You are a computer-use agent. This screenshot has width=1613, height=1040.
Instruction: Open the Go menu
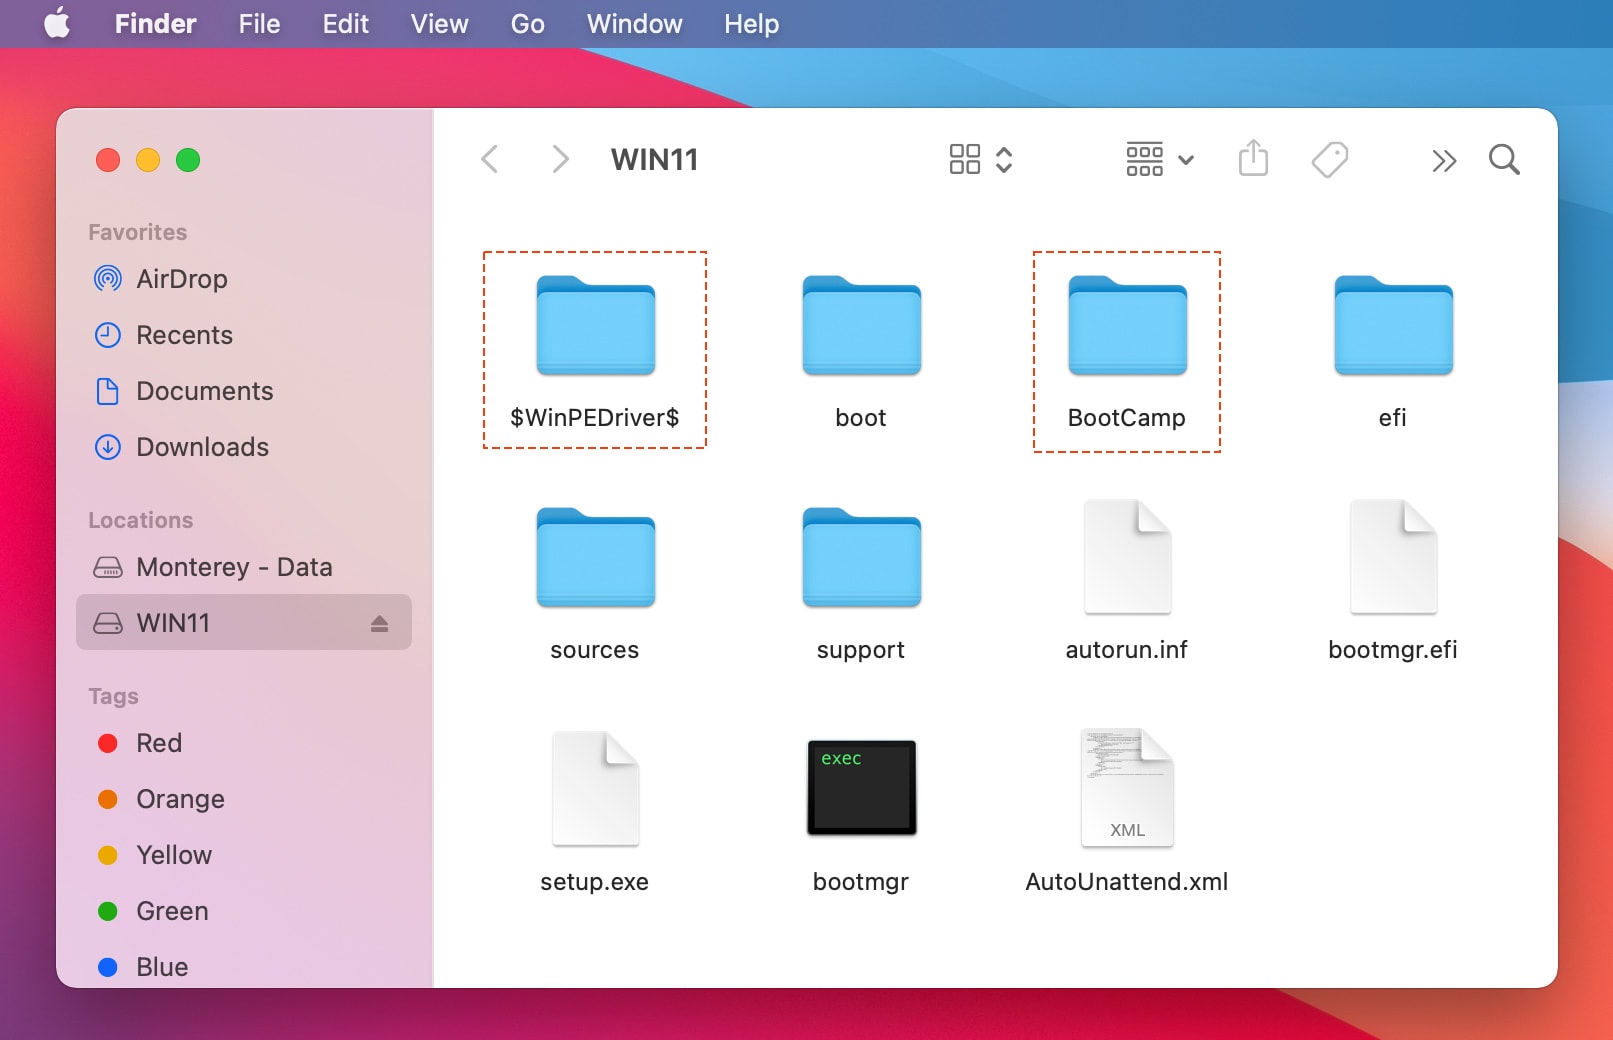click(x=527, y=23)
